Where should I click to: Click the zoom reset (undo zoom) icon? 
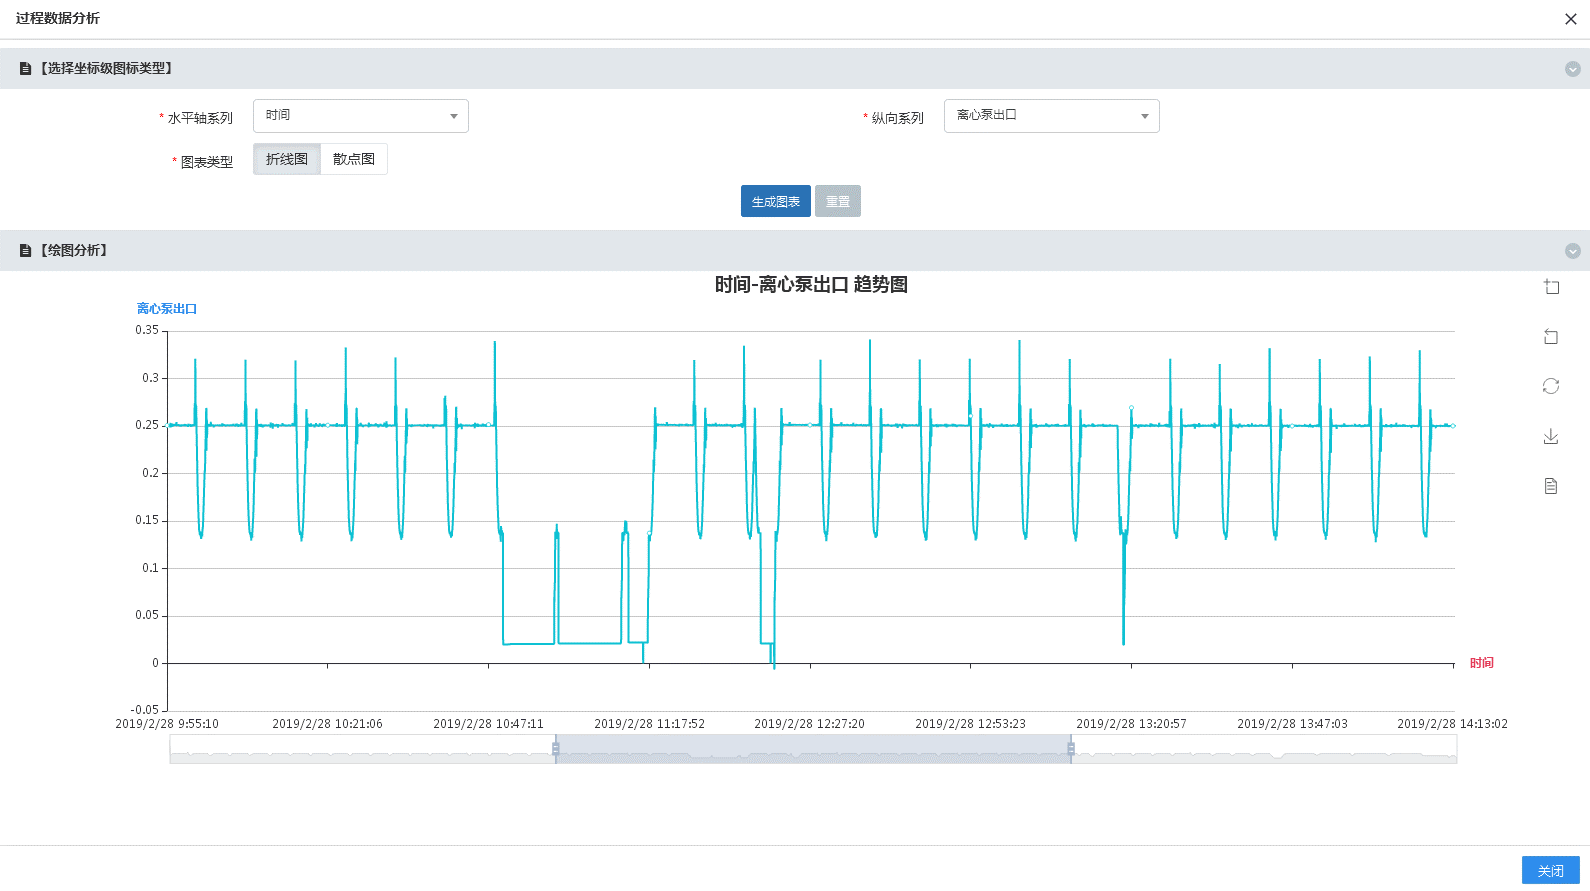[1551, 337]
